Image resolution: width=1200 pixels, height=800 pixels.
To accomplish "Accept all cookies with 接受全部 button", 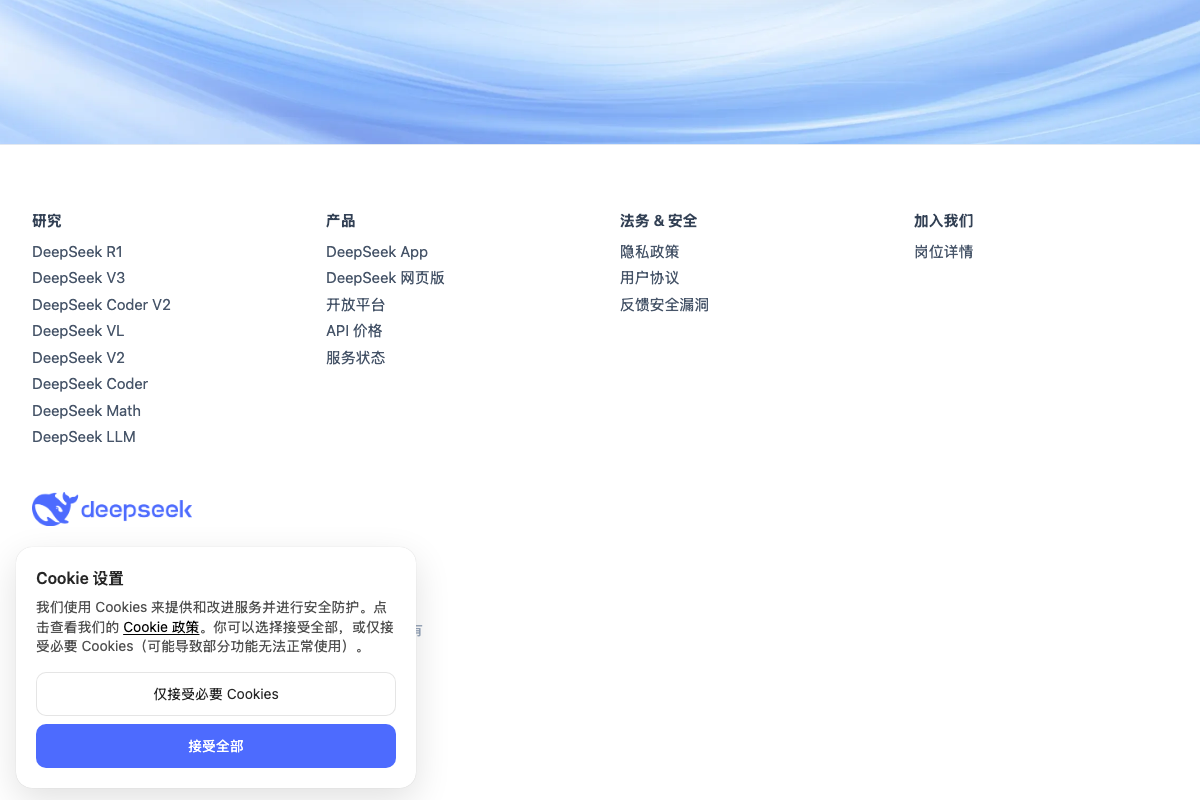I will click(216, 745).
